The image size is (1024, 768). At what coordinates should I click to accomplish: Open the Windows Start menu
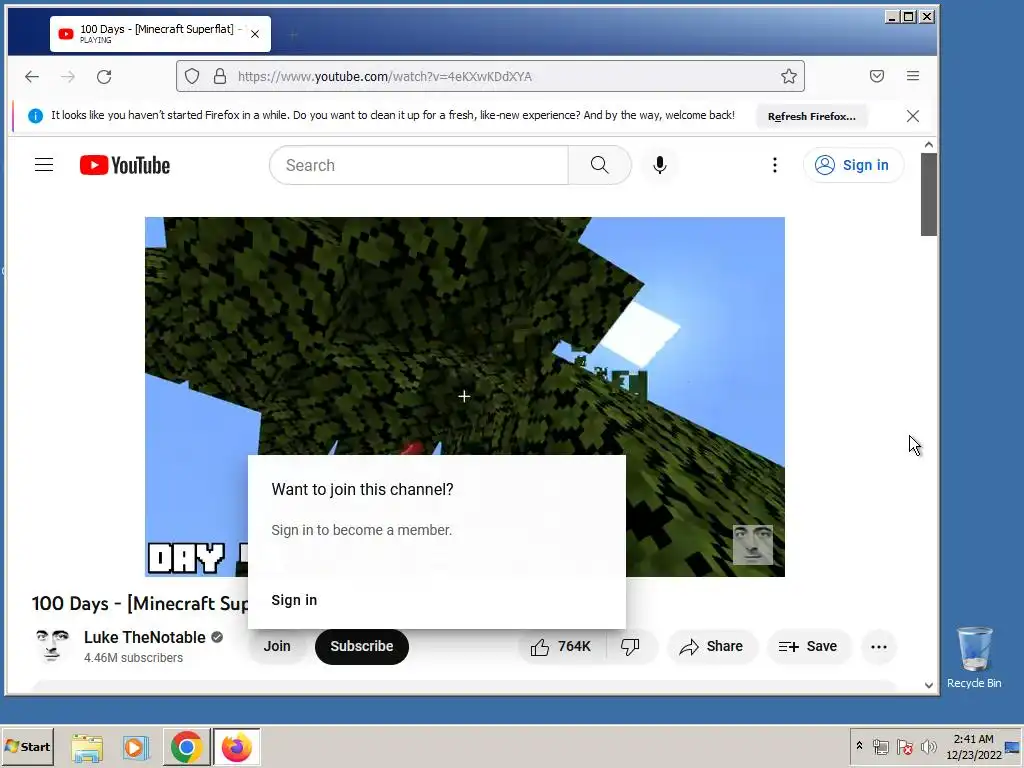[27, 746]
